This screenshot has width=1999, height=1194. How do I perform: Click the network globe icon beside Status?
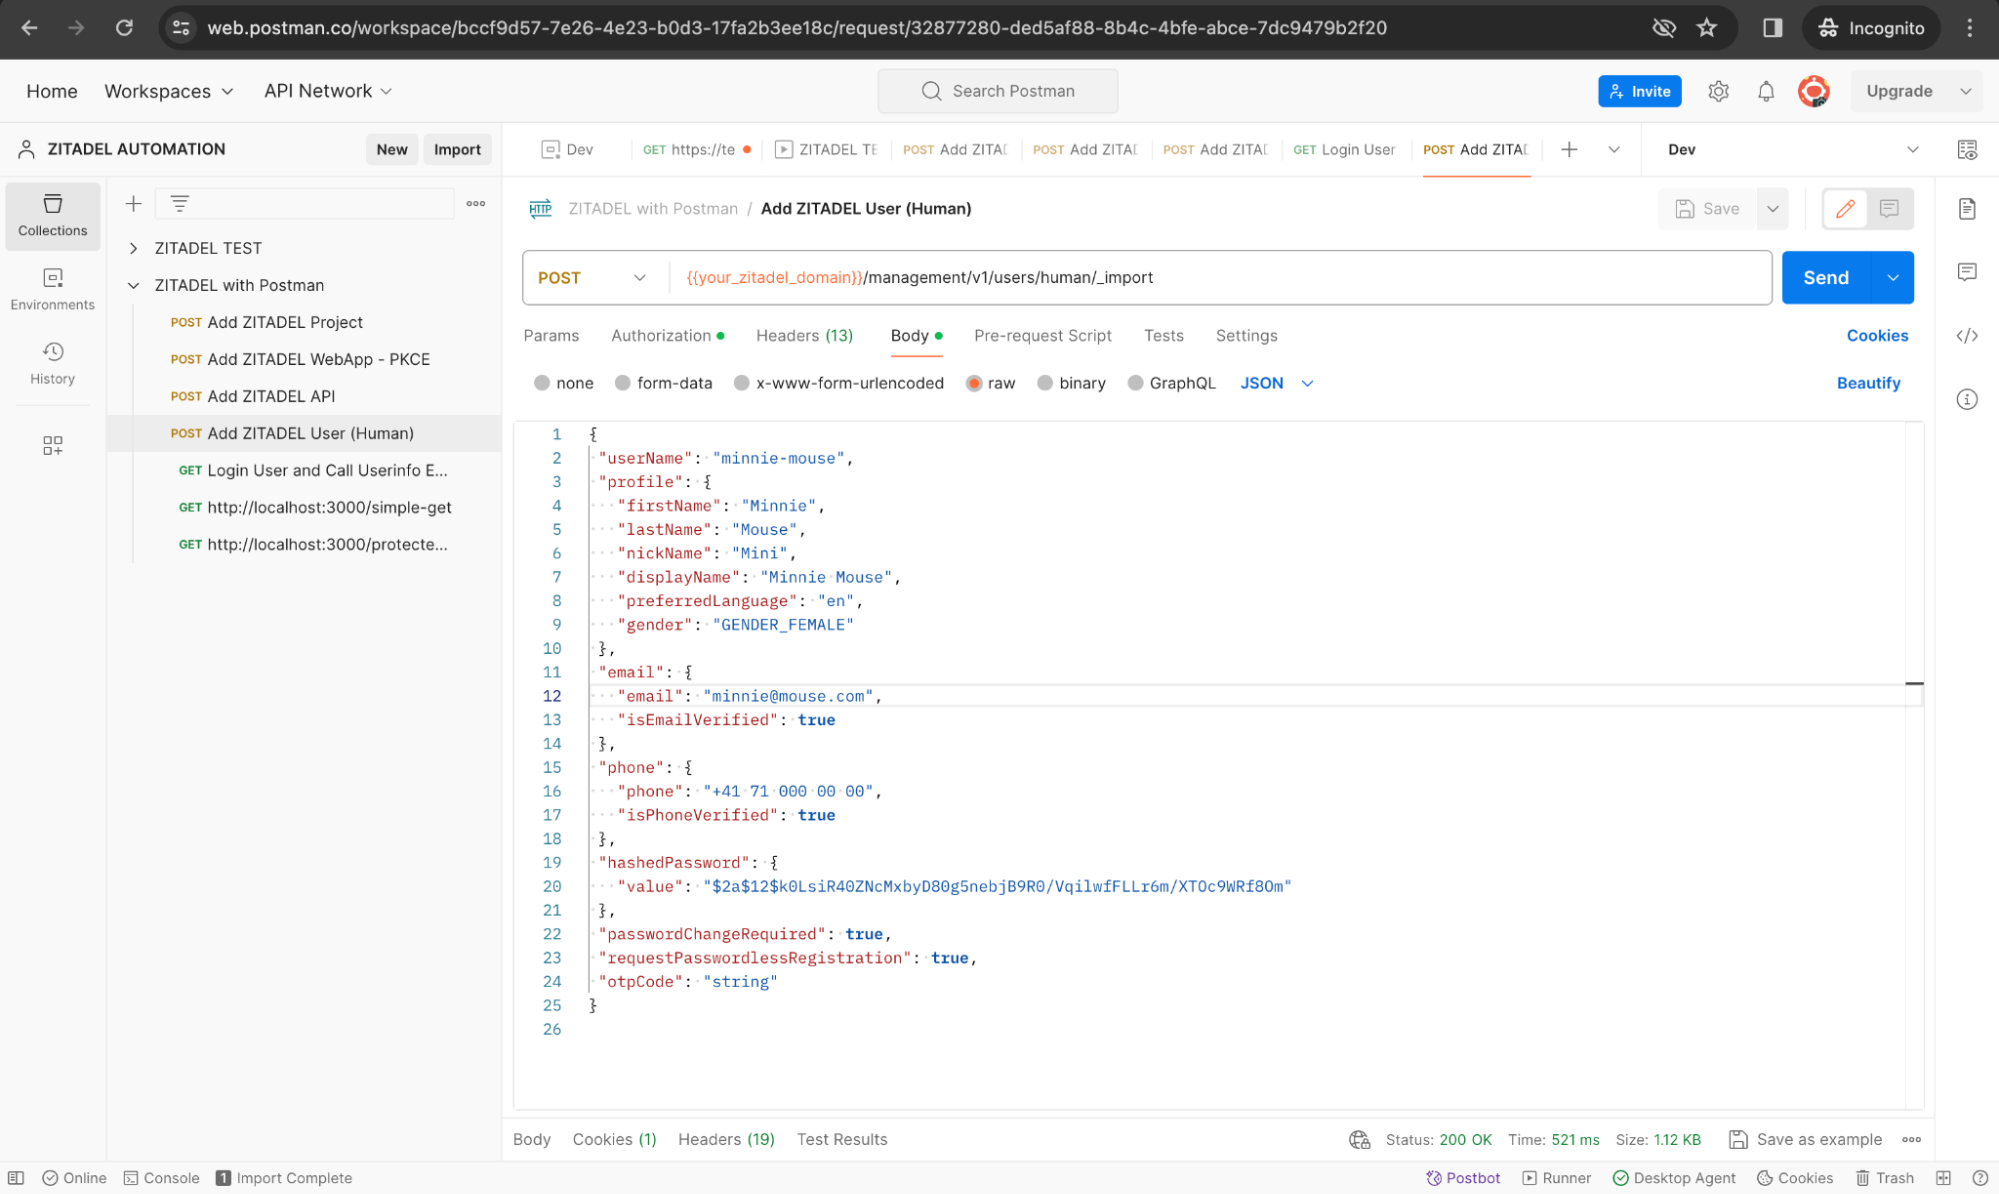click(1359, 1139)
